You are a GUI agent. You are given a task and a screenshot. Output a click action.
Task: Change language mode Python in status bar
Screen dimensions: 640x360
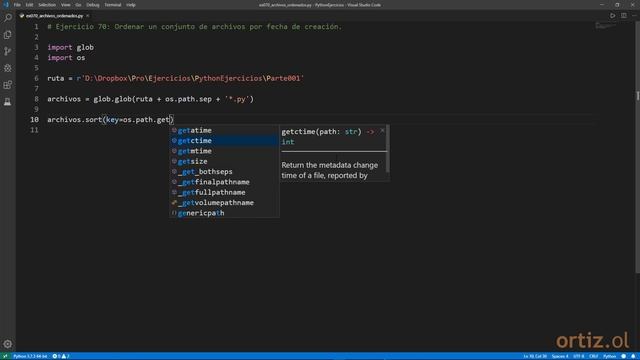tap(609, 356)
